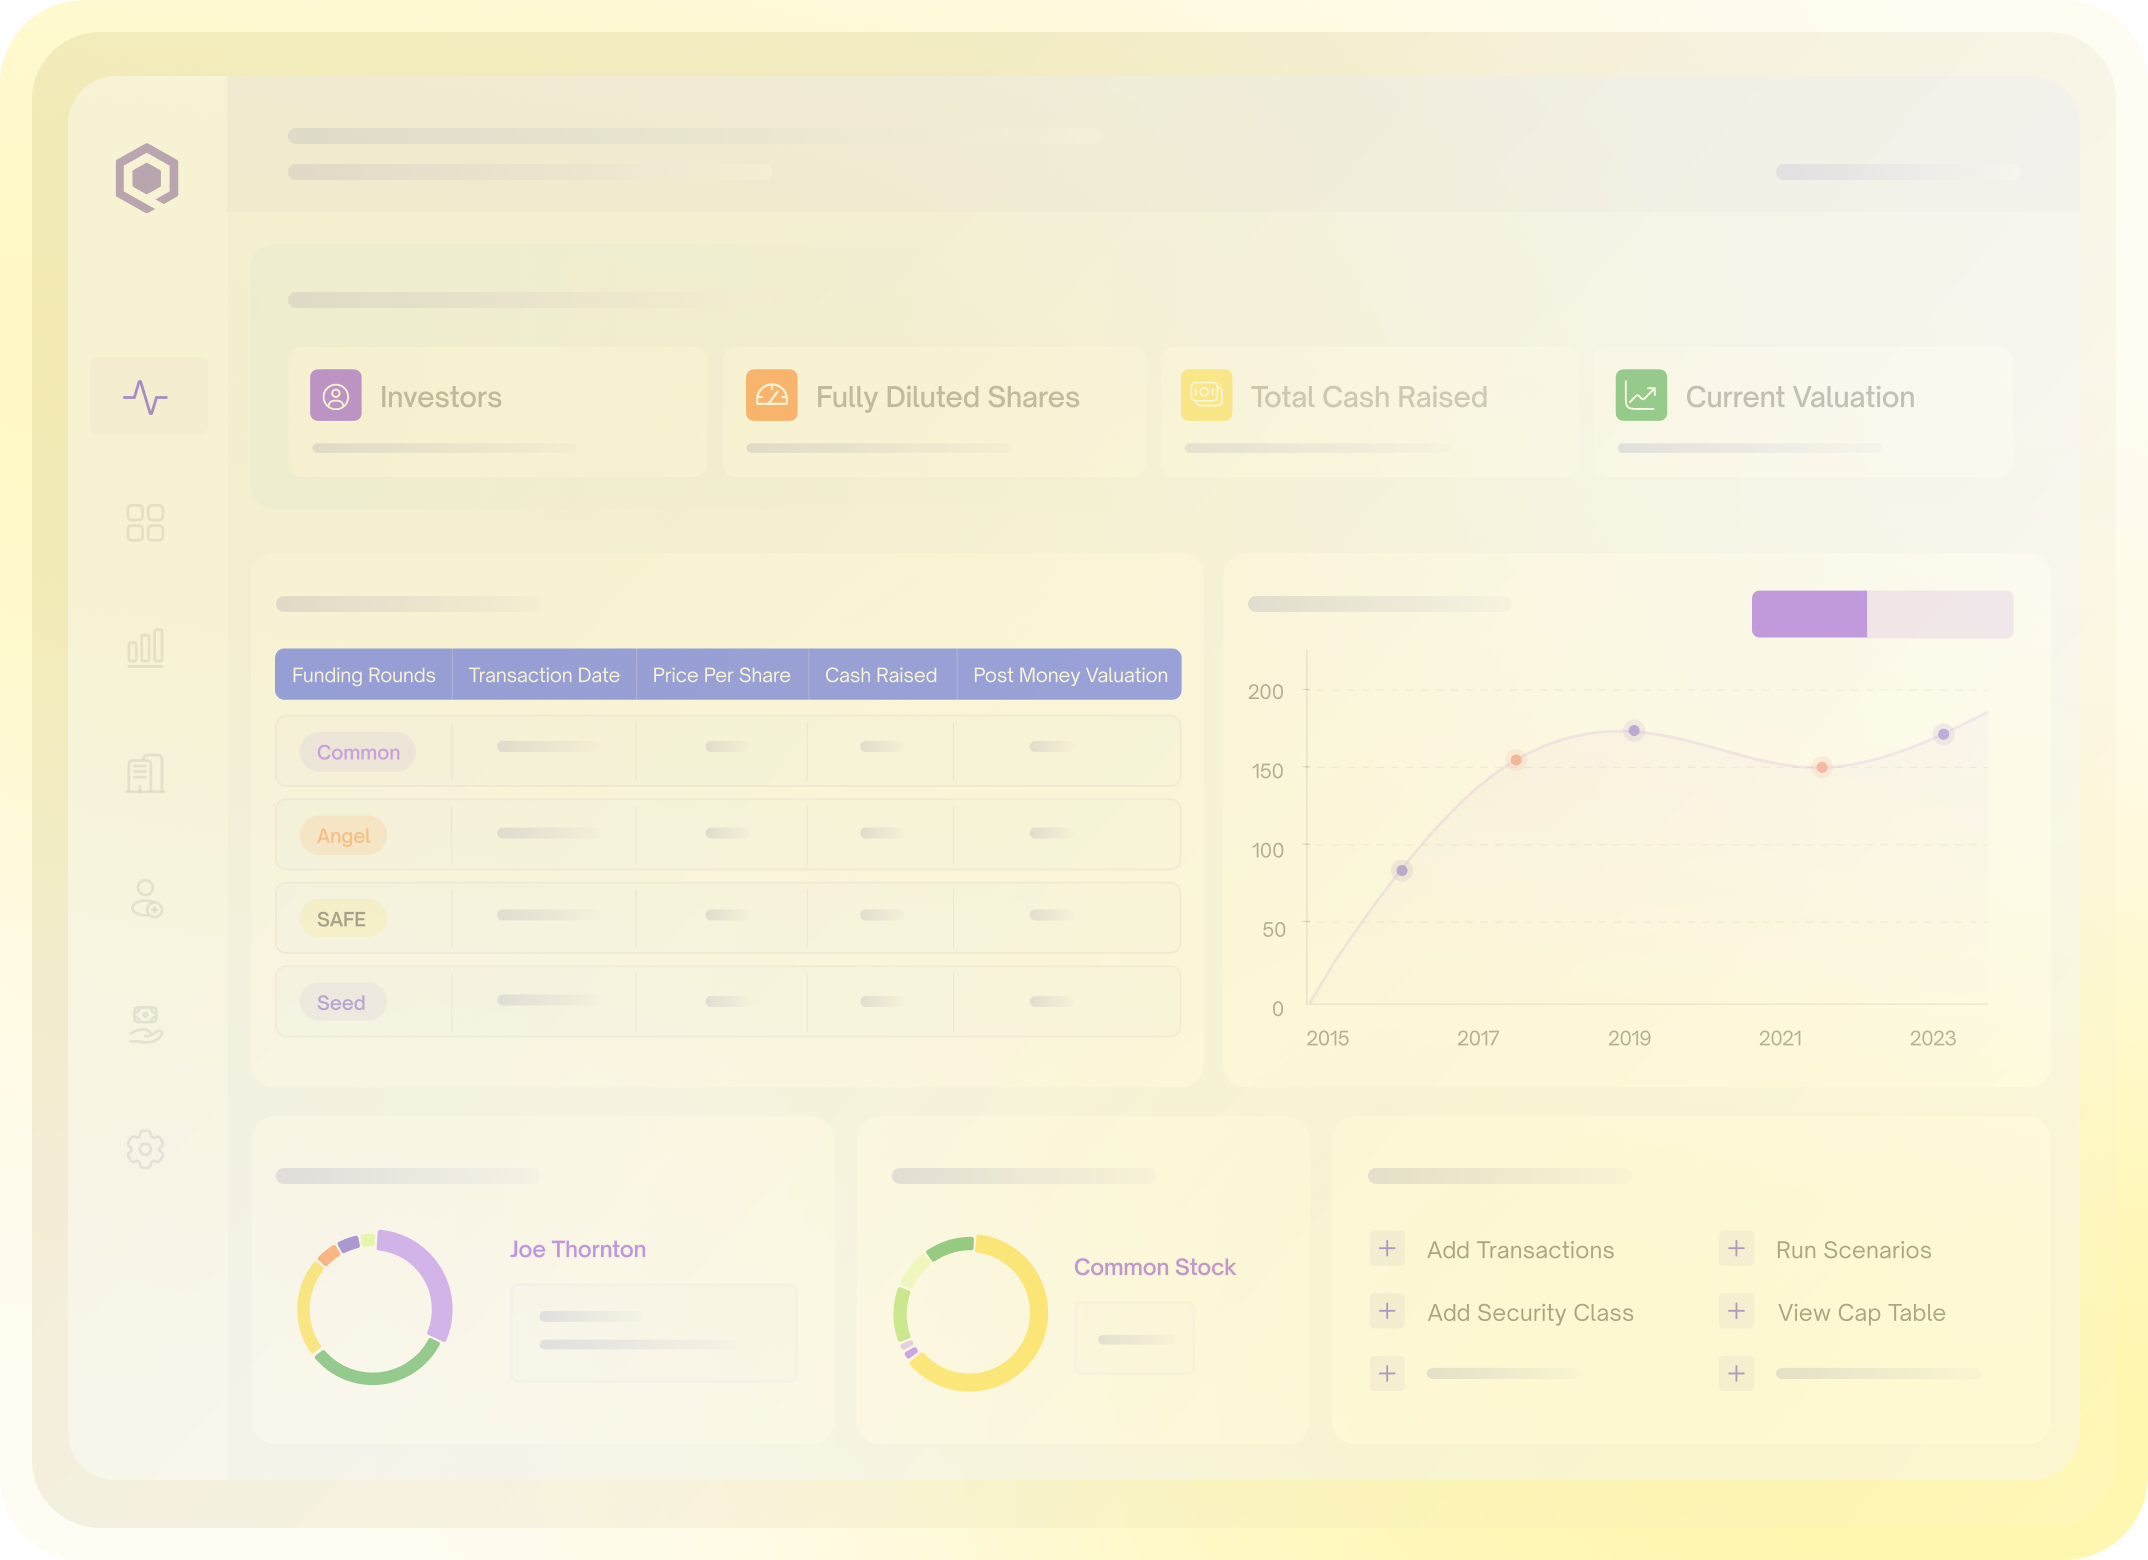The height and width of the screenshot is (1560, 2148).
Task: Click the green Current Valuation chart icon
Action: [1641, 396]
